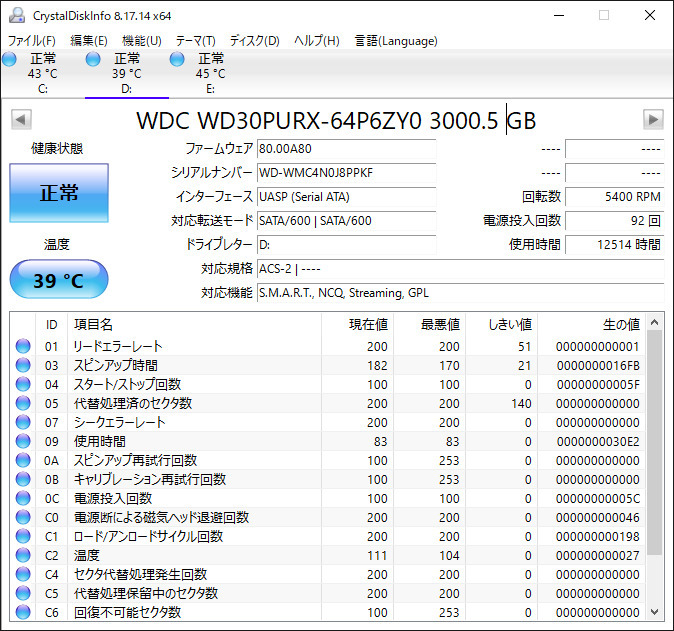Click status orb of attribute 07 シークエラーレート
Screen dimensions: 674x631
pyautogui.click(x=23, y=422)
